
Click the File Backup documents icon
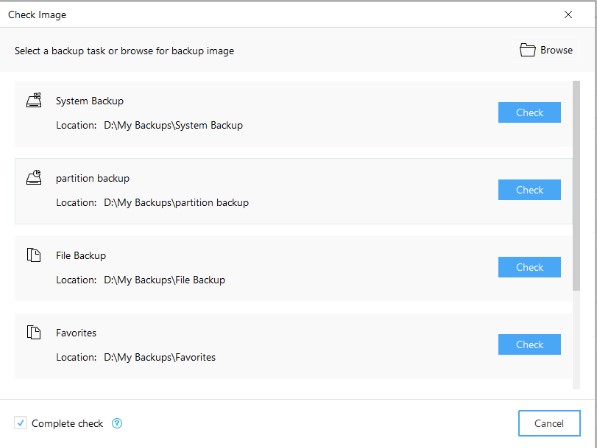point(34,255)
